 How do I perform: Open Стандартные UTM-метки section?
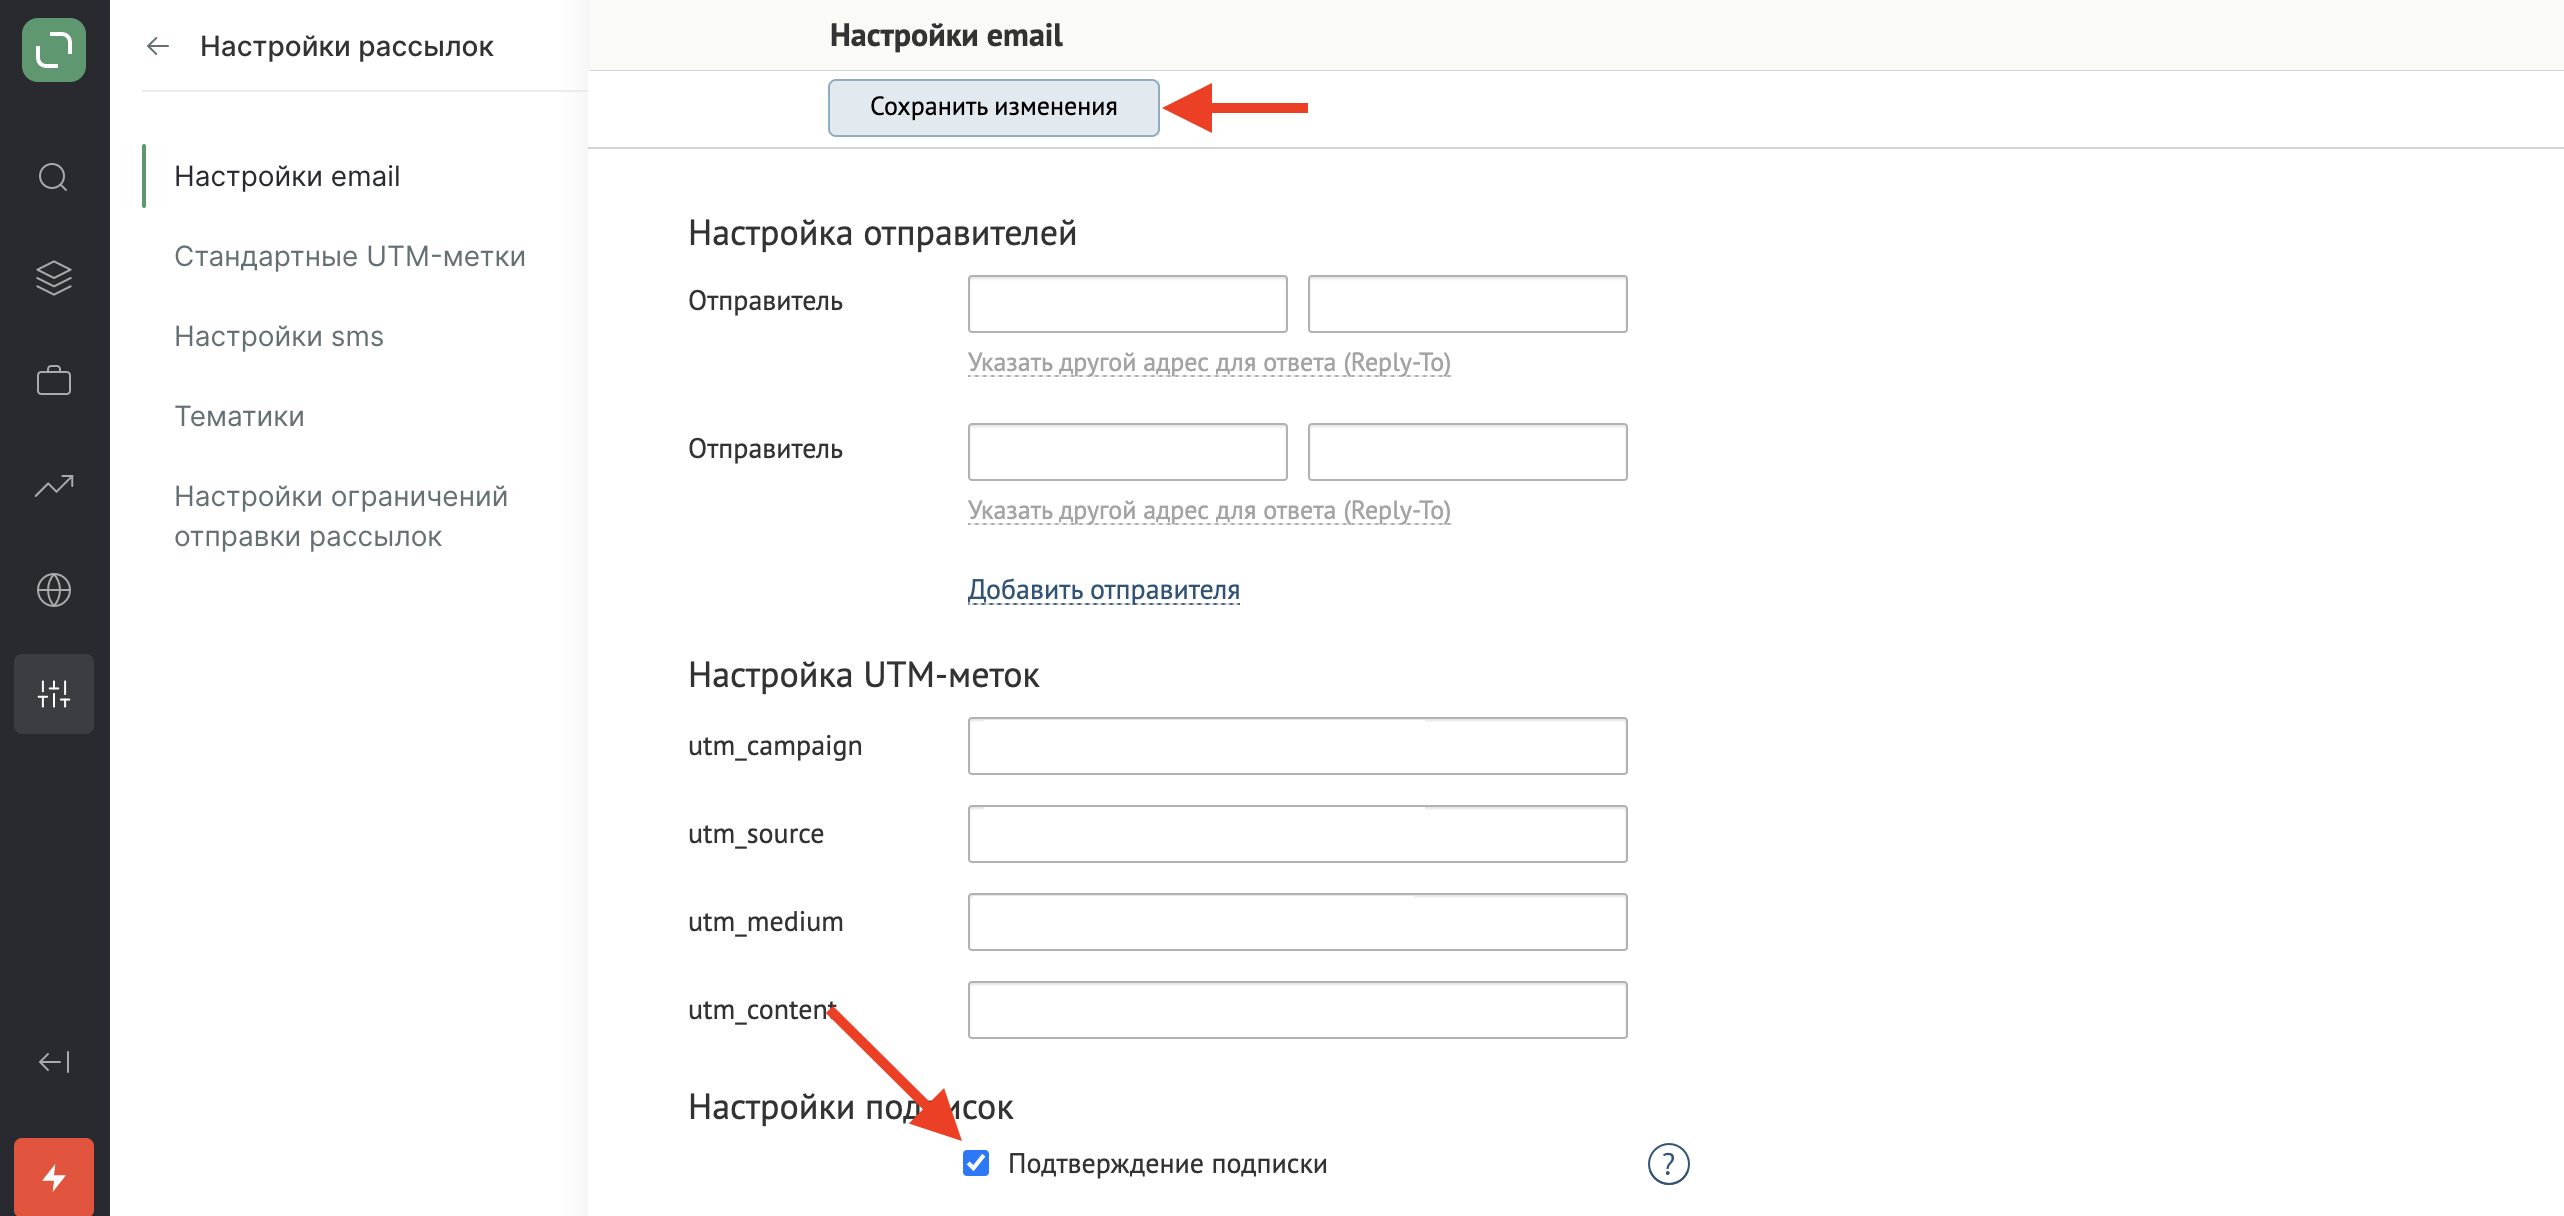click(x=350, y=256)
